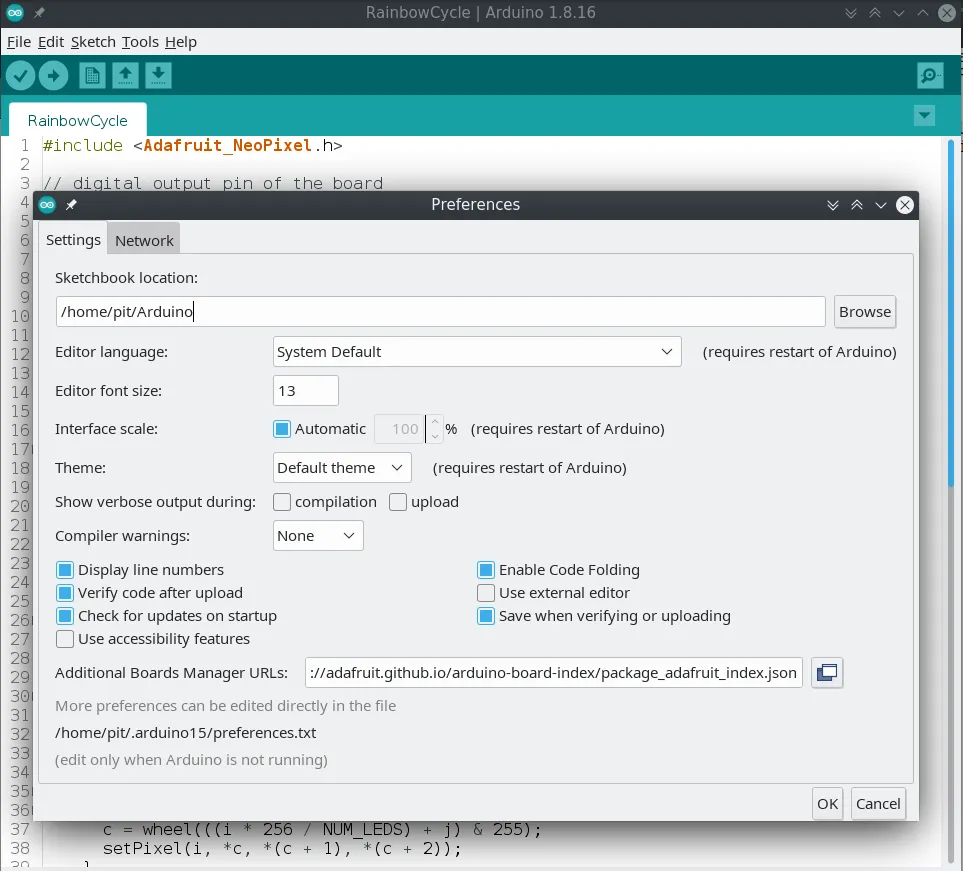
Task: Confirm preferences with the OK button
Action: pyautogui.click(x=827, y=803)
